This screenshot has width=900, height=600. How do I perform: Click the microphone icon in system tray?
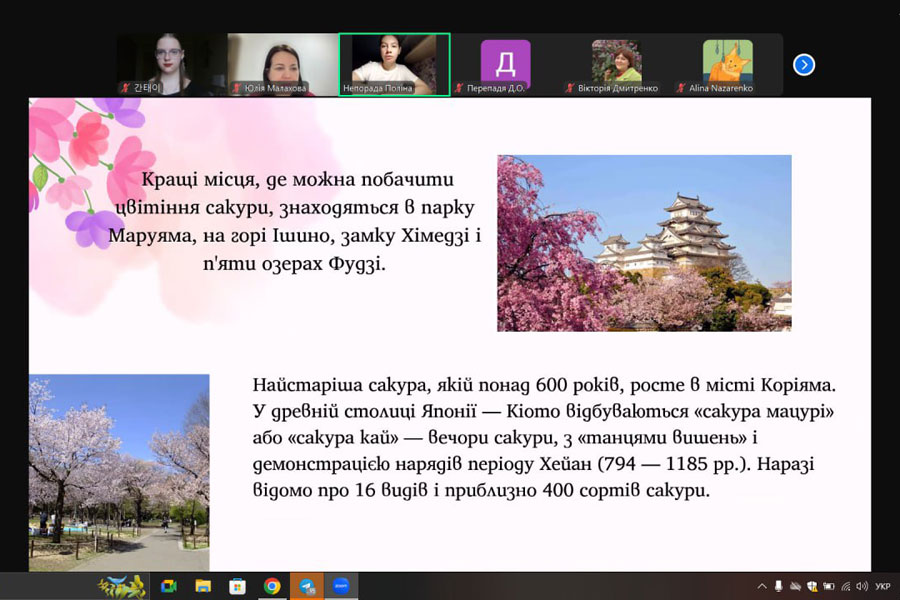click(x=779, y=586)
